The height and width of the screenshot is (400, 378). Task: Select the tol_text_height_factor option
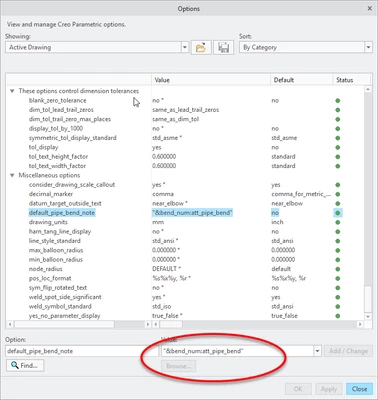point(58,157)
